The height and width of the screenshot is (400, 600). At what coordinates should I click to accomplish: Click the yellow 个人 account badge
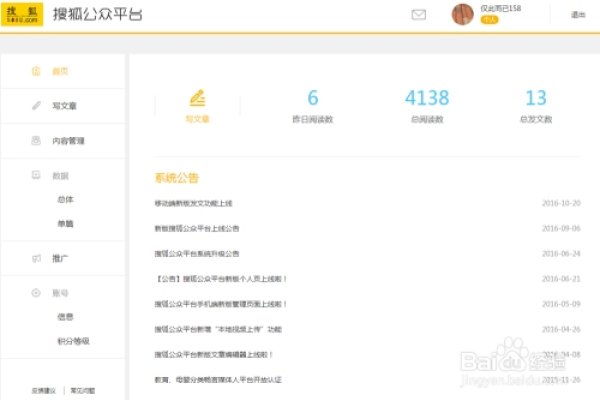click(489, 20)
